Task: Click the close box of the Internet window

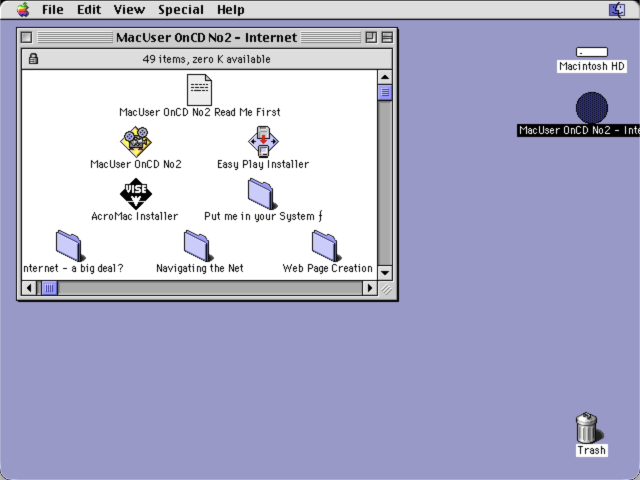Action: coord(27,37)
